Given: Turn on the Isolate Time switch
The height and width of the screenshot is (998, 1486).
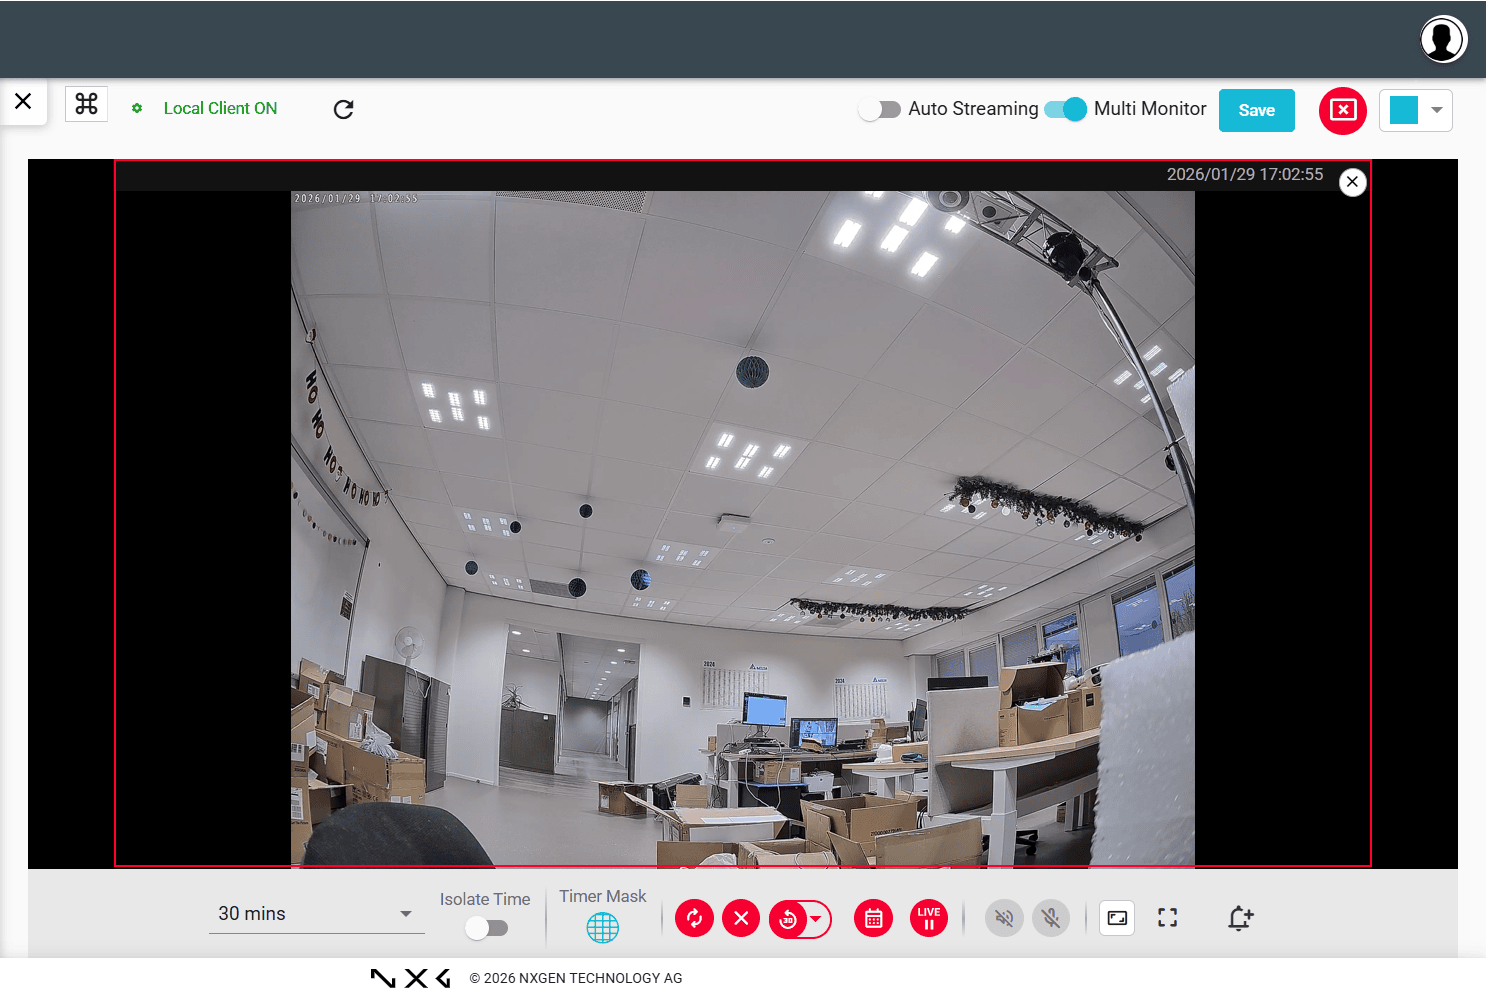Looking at the screenshot, I should (486, 928).
